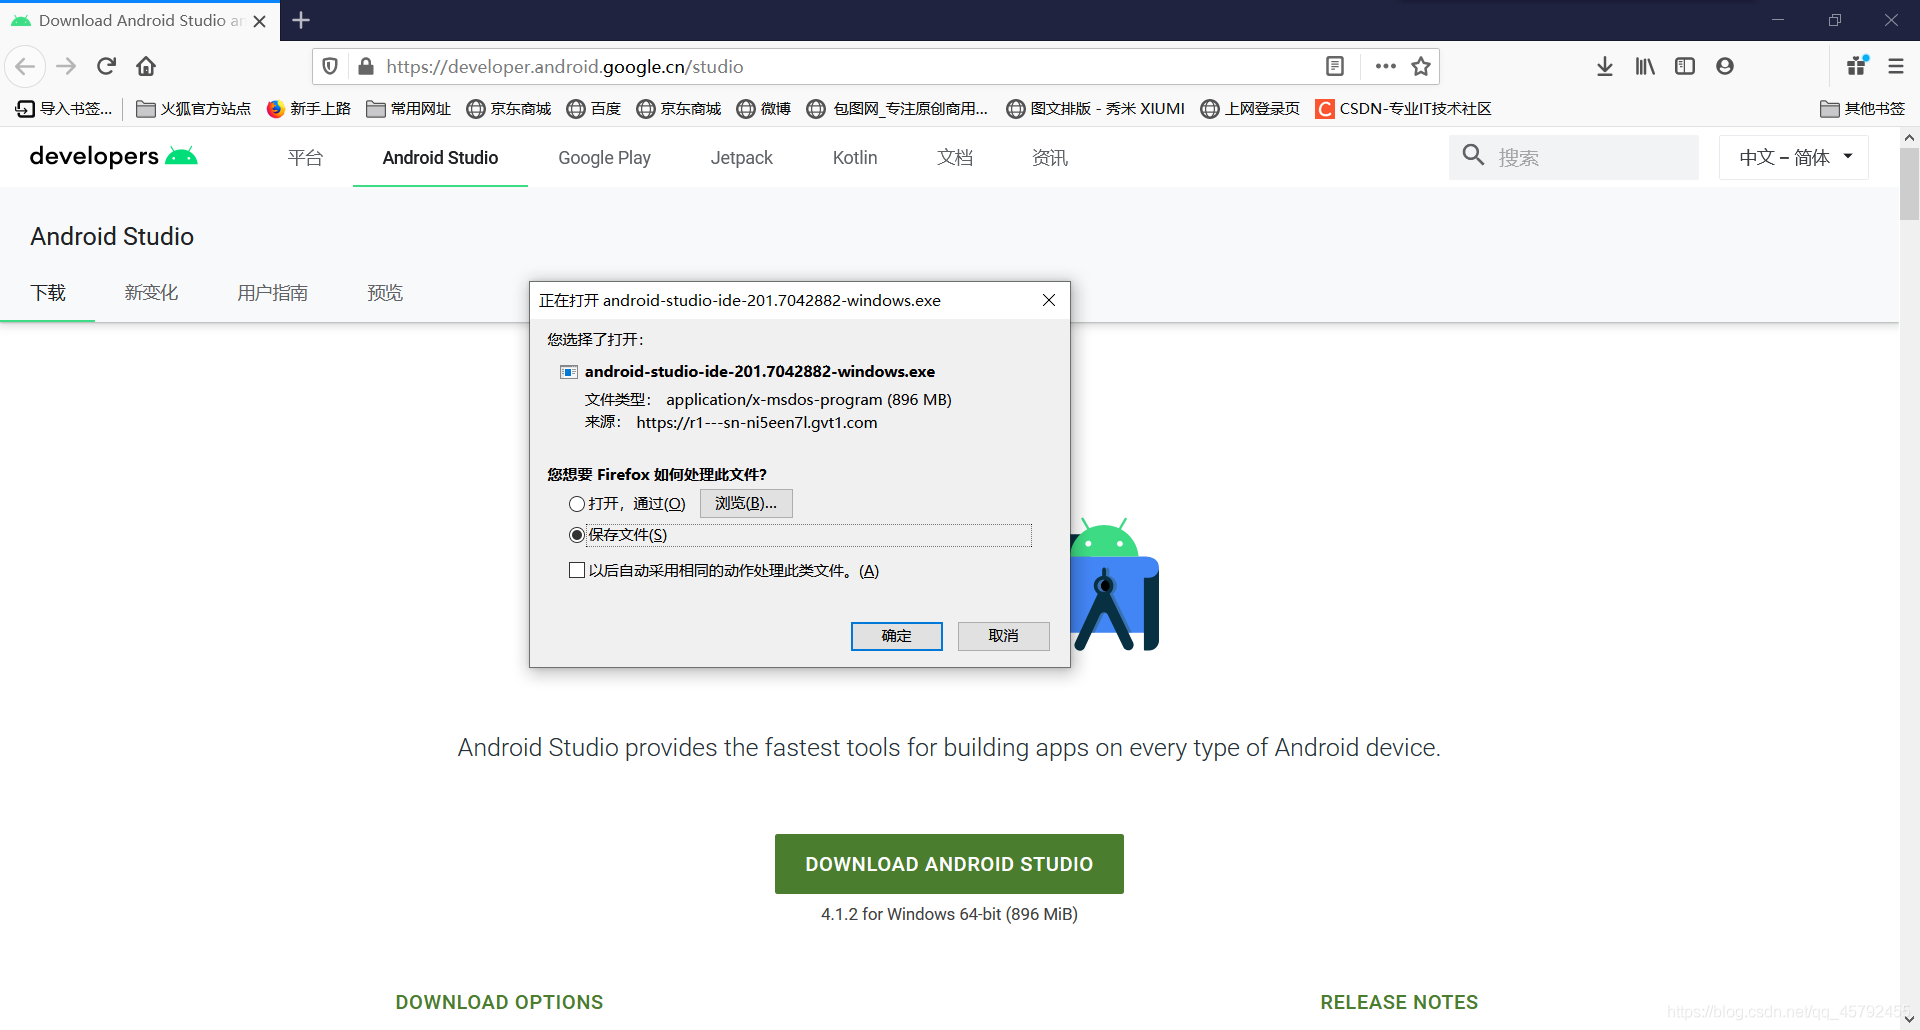Image resolution: width=1920 pixels, height=1030 pixels.
Task: Open the Jetpack navigation tab
Action: tap(741, 158)
